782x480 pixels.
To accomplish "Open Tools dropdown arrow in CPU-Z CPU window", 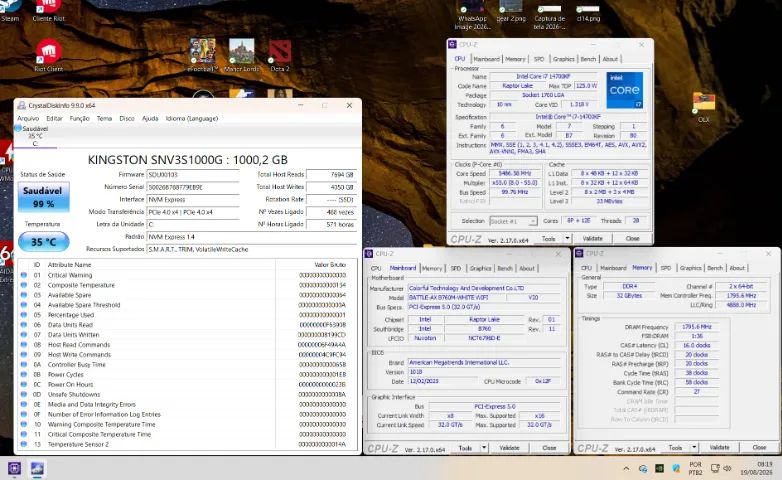I will (x=567, y=239).
